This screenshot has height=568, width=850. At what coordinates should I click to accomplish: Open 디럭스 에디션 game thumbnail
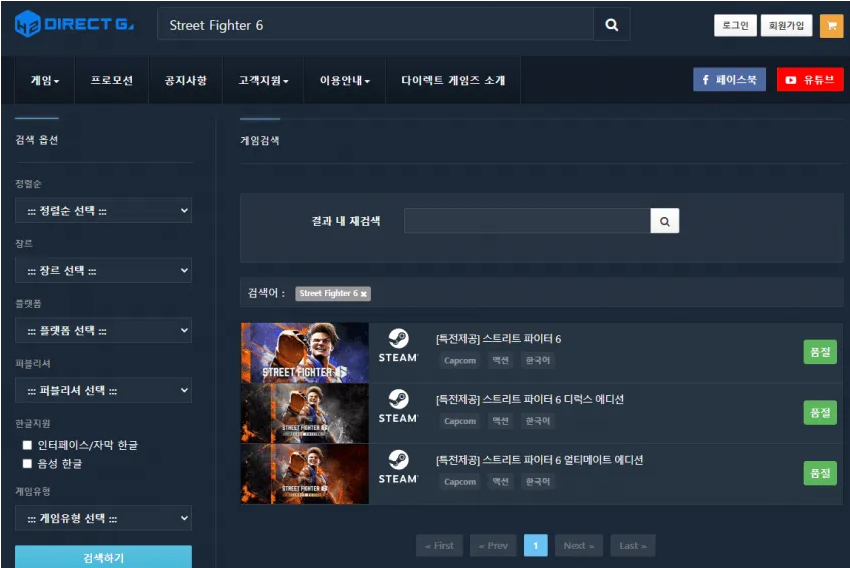pyautogui.click(x=305, y=414)
